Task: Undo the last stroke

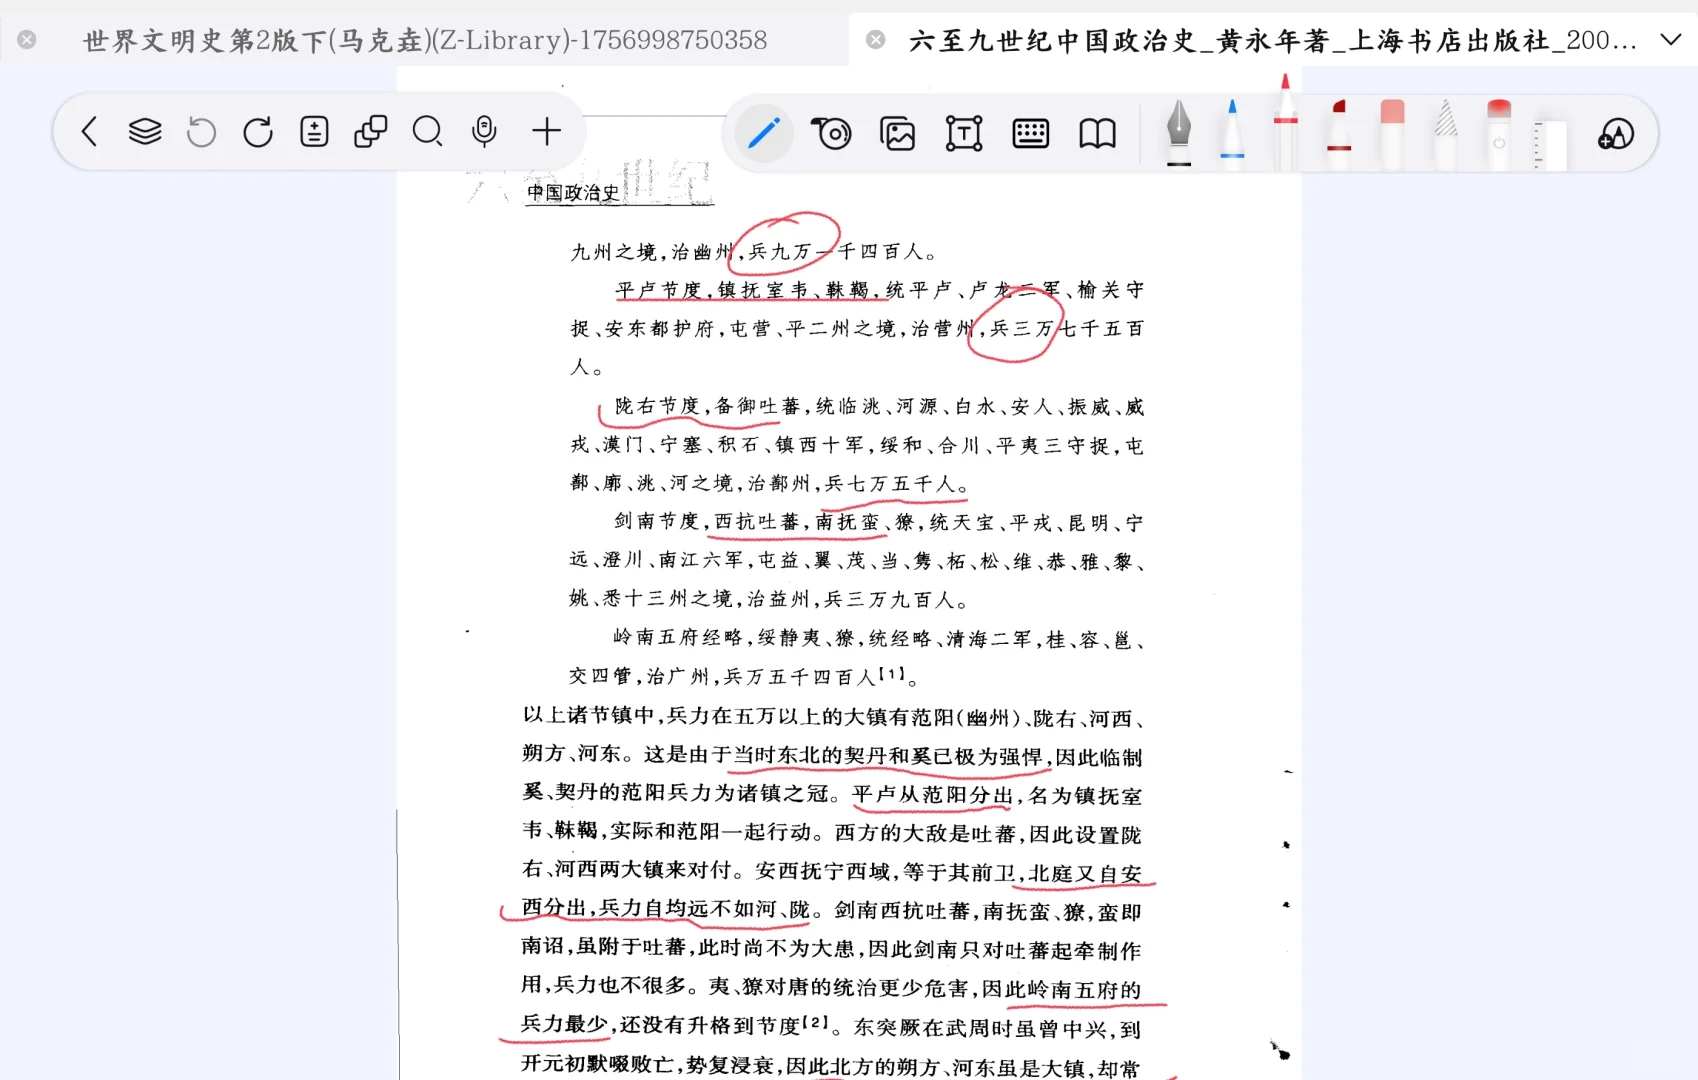Action: tap(201, 132)
